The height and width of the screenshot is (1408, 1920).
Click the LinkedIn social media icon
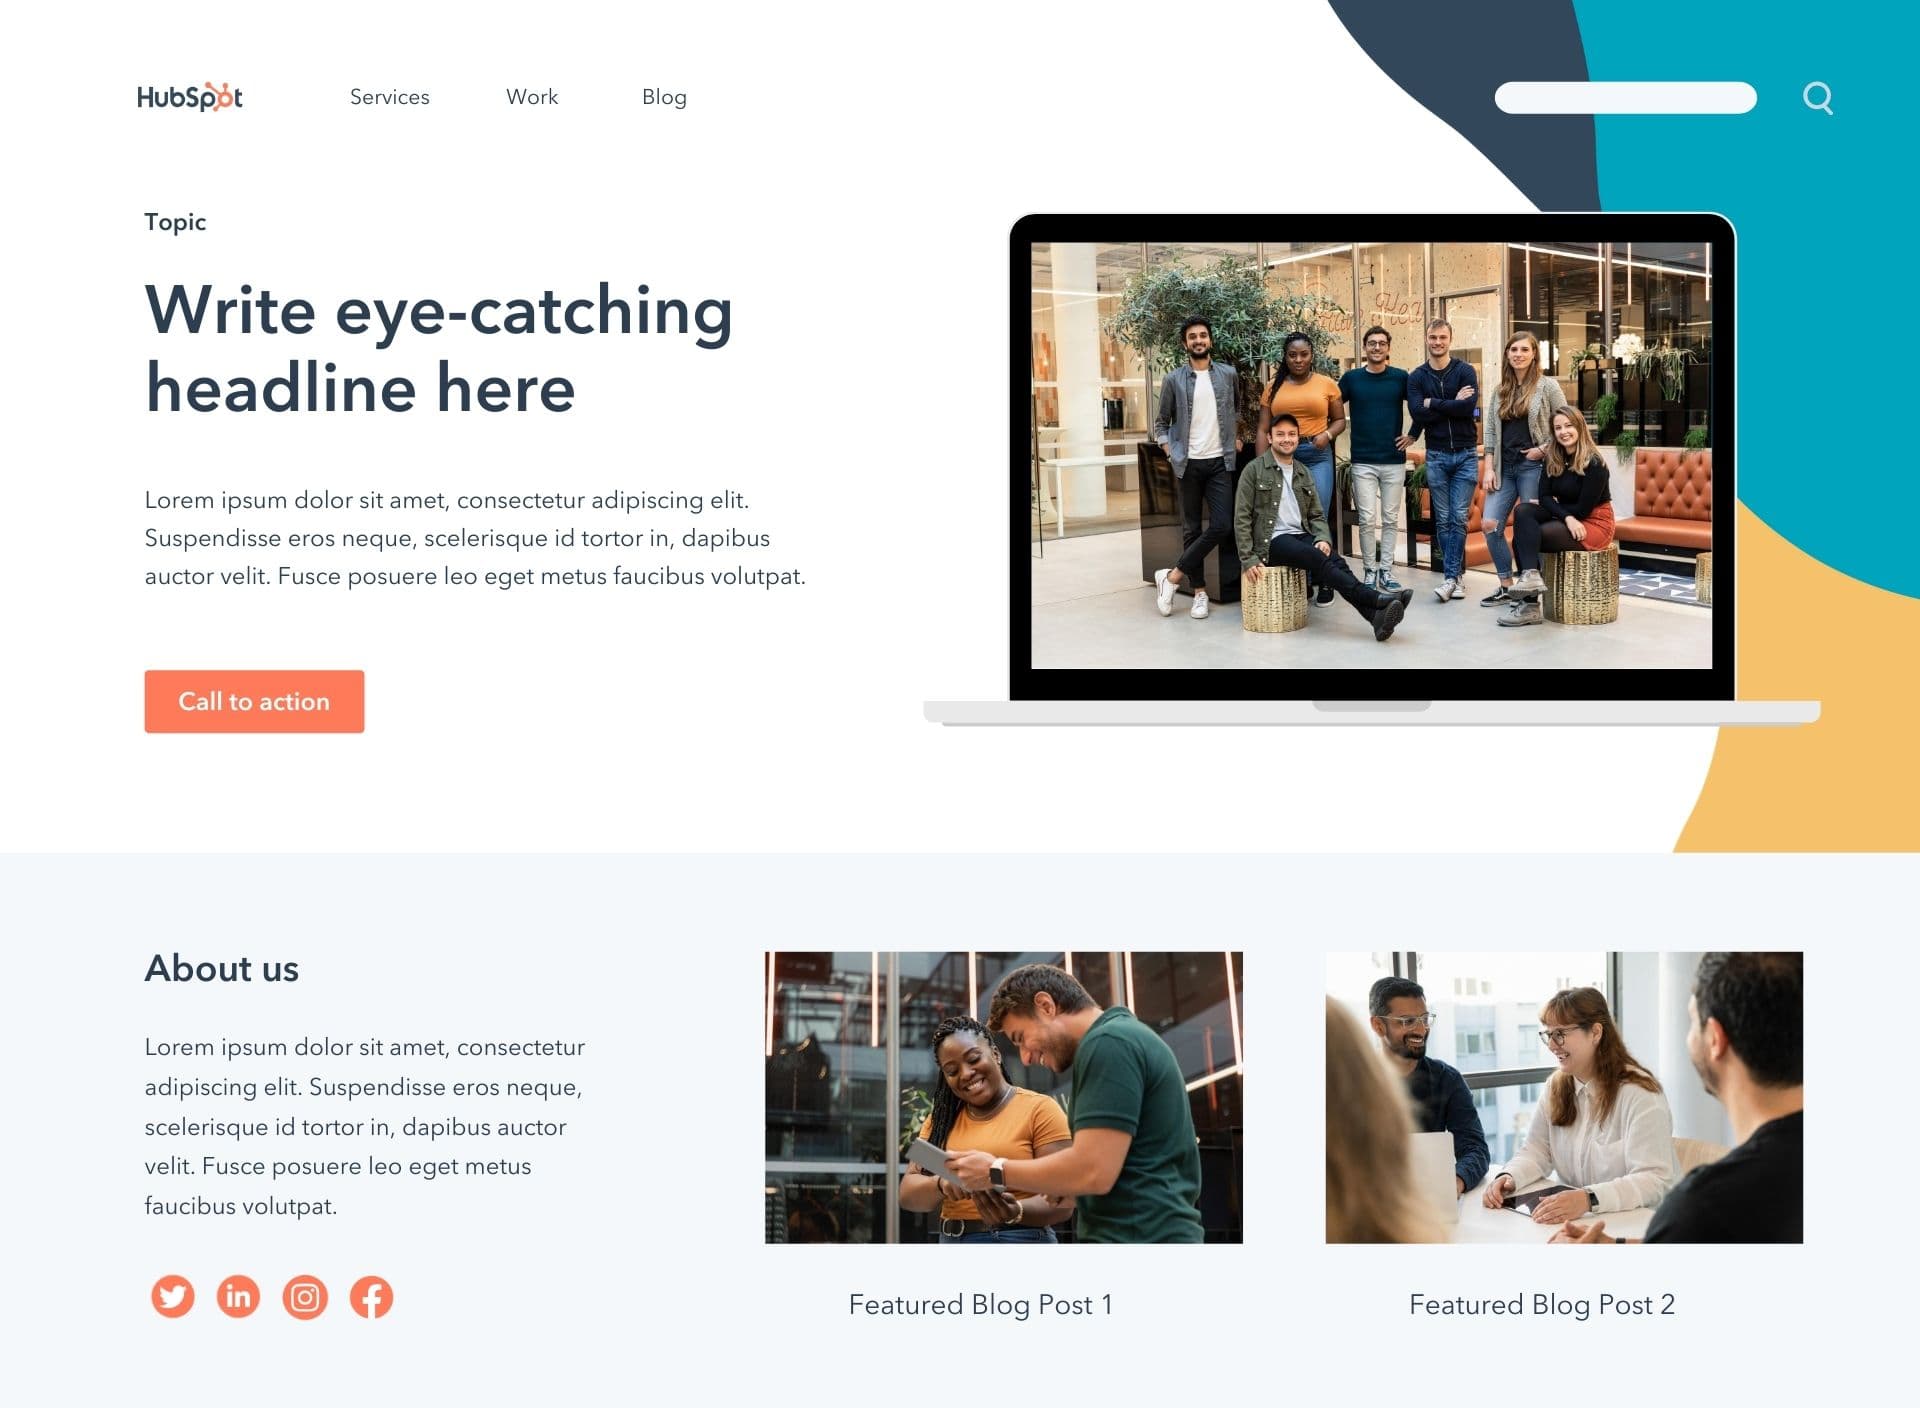pyautogui.click(x=237, y=1295)
